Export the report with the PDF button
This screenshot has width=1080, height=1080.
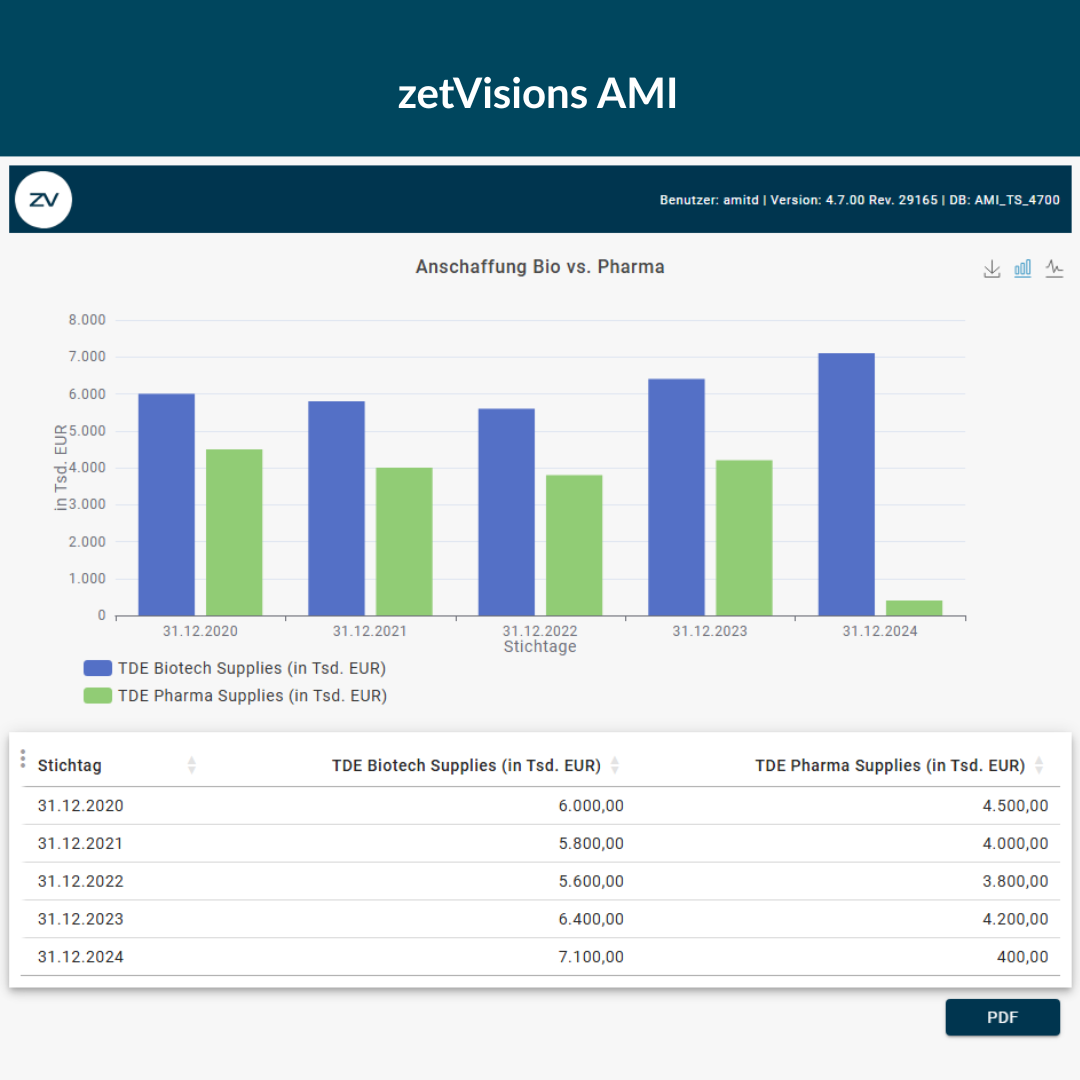tap(1002, 1017)
